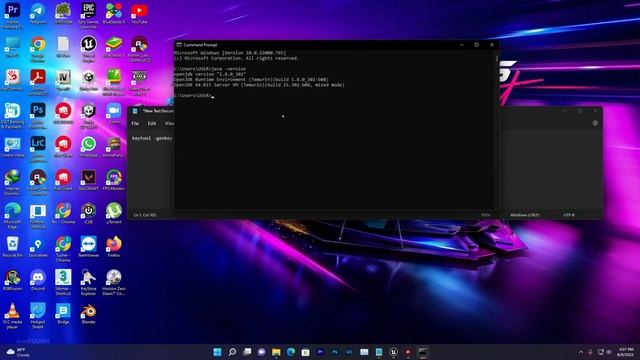Open Hotspot Shield desktop shortcut

pyautogui.click(x=38, y=316)
